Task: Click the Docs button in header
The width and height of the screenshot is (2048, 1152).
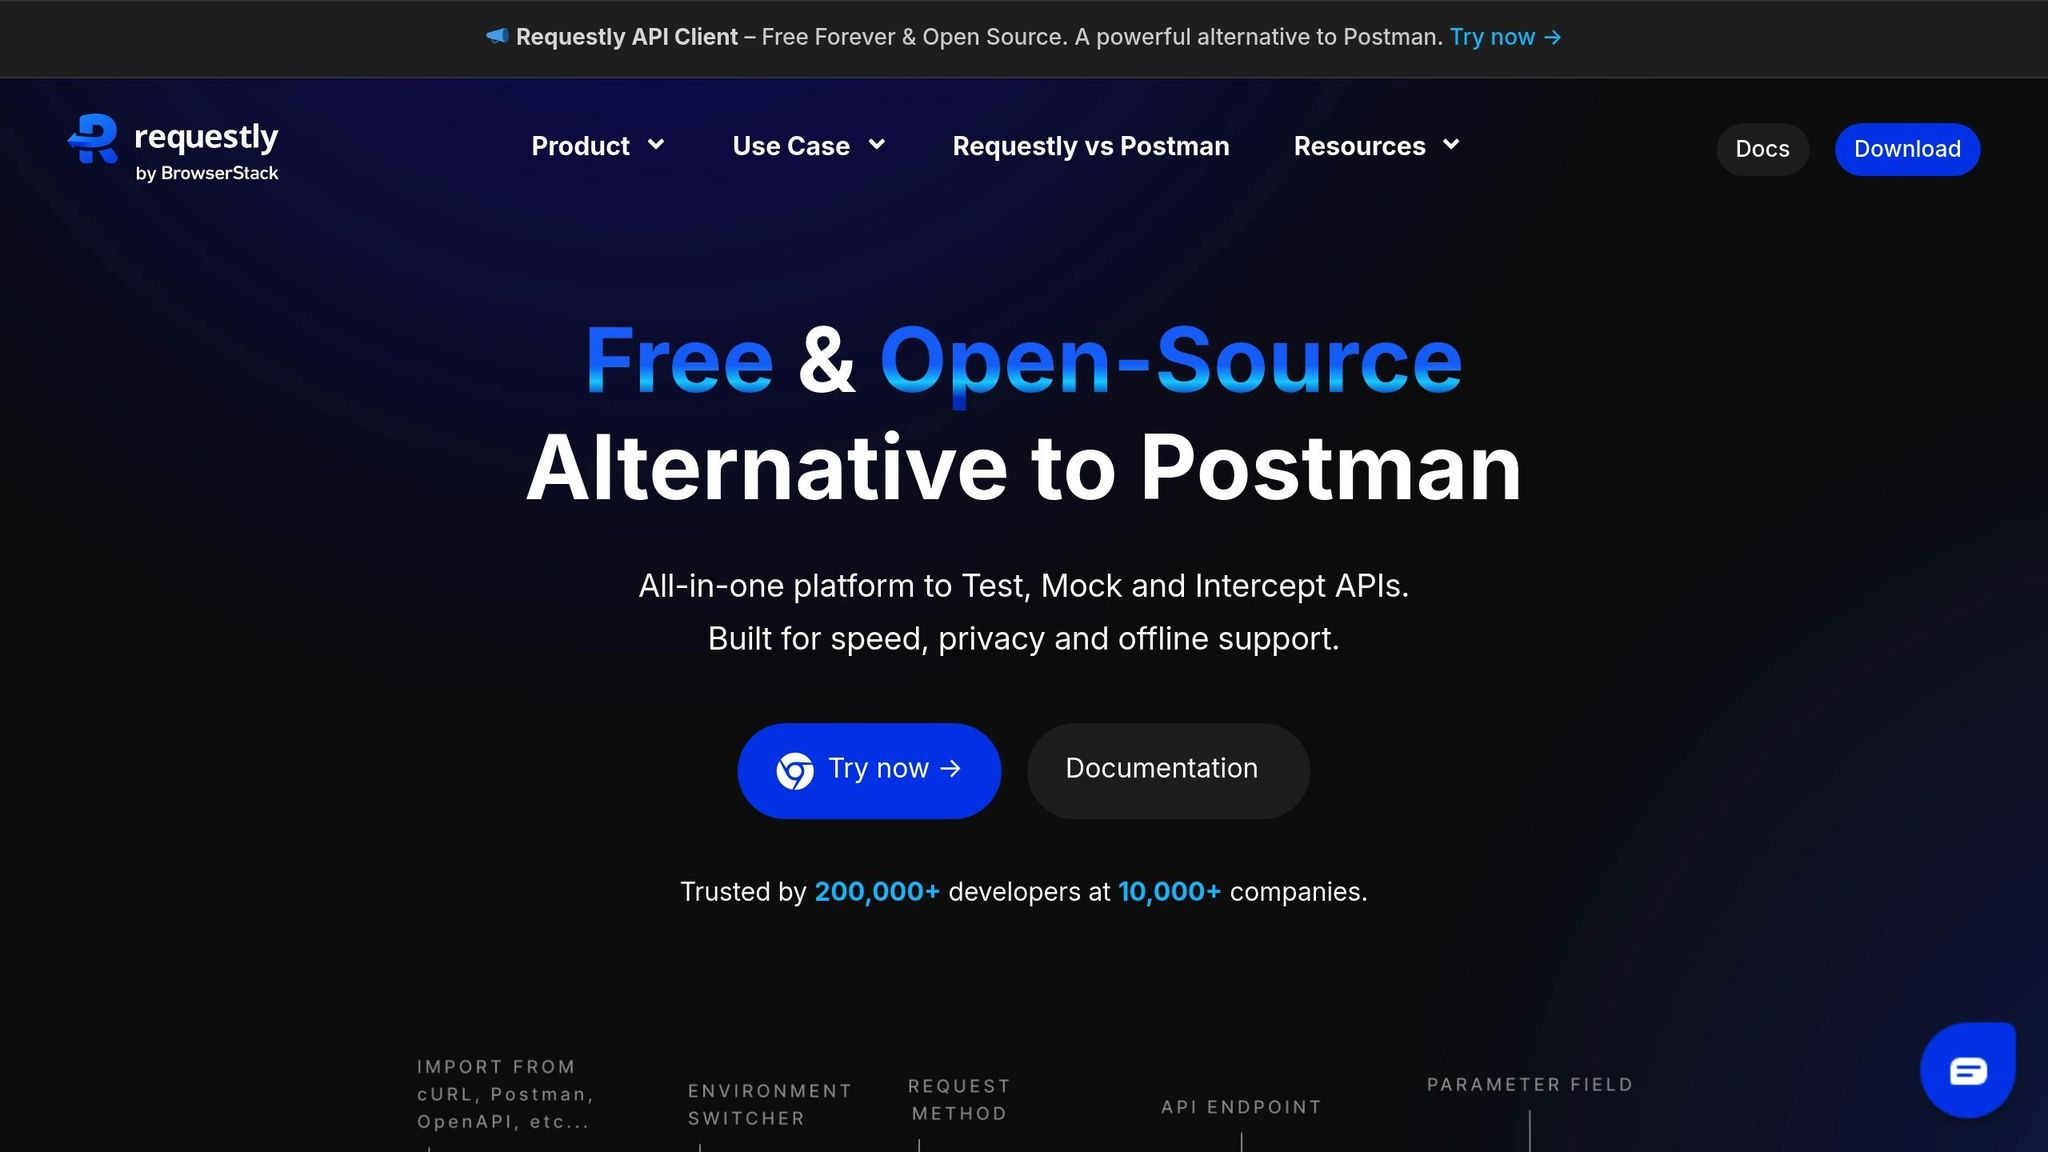Action: tap(1762, 149)
